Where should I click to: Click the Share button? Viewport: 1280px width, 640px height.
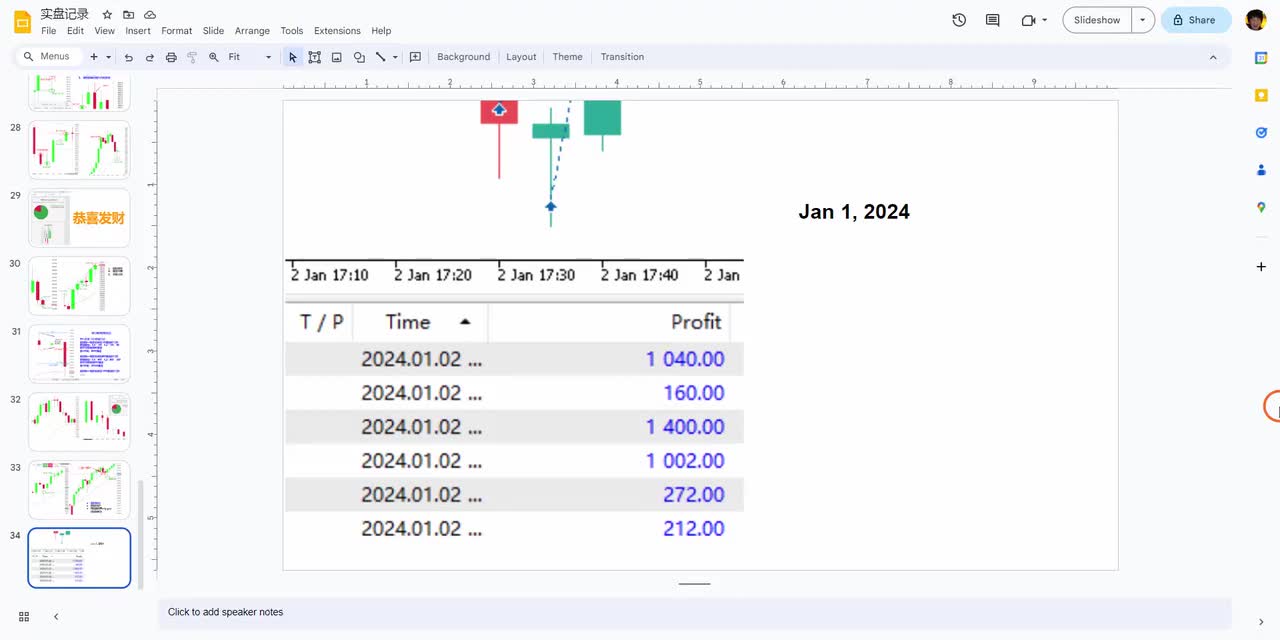(1195, 20)
